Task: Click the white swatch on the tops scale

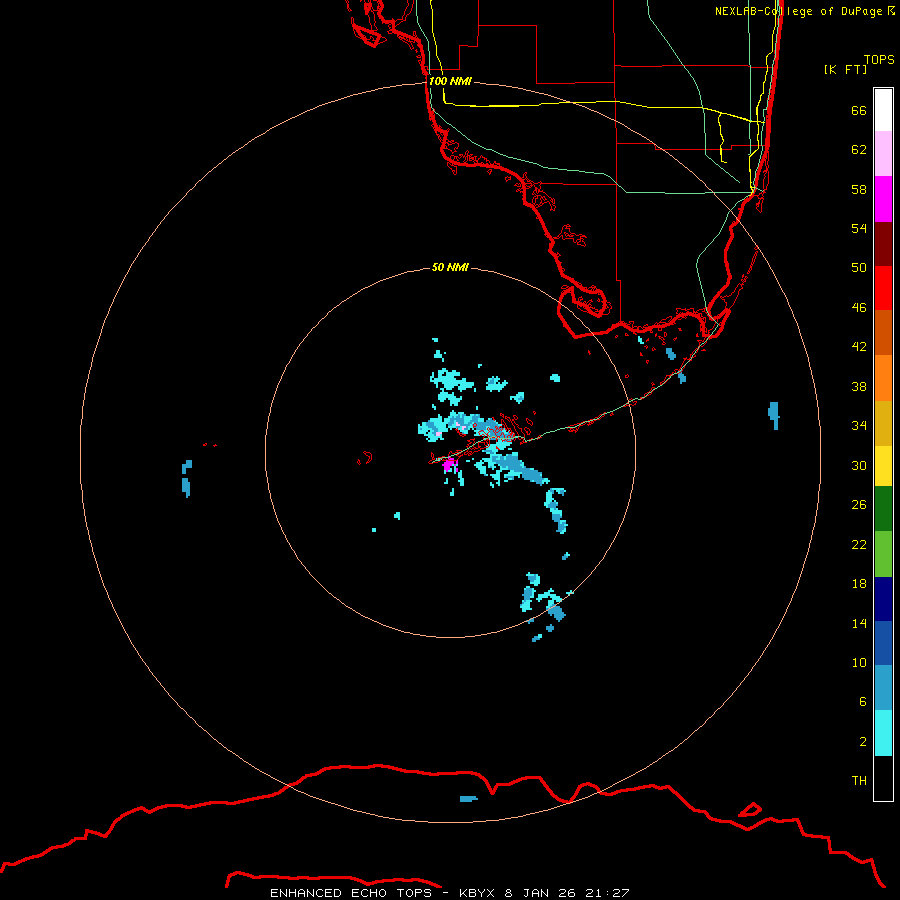Action: point(883,110)
